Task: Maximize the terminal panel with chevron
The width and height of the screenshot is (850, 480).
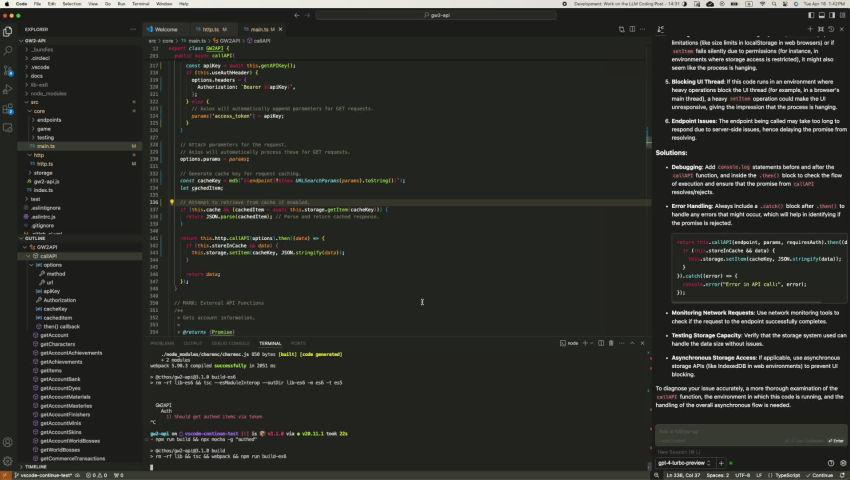Action: 630,343
